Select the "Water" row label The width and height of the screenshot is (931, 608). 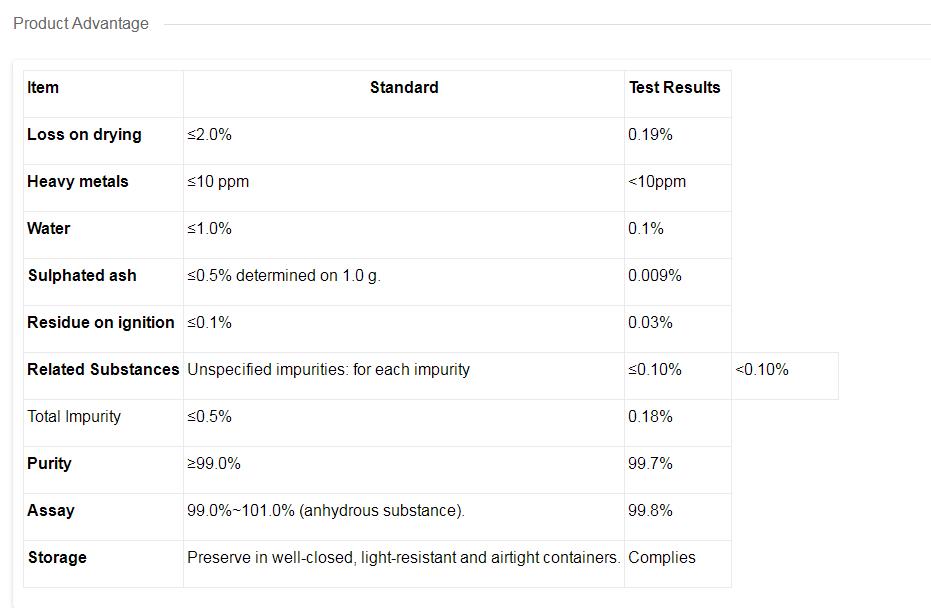coord(49,228)
